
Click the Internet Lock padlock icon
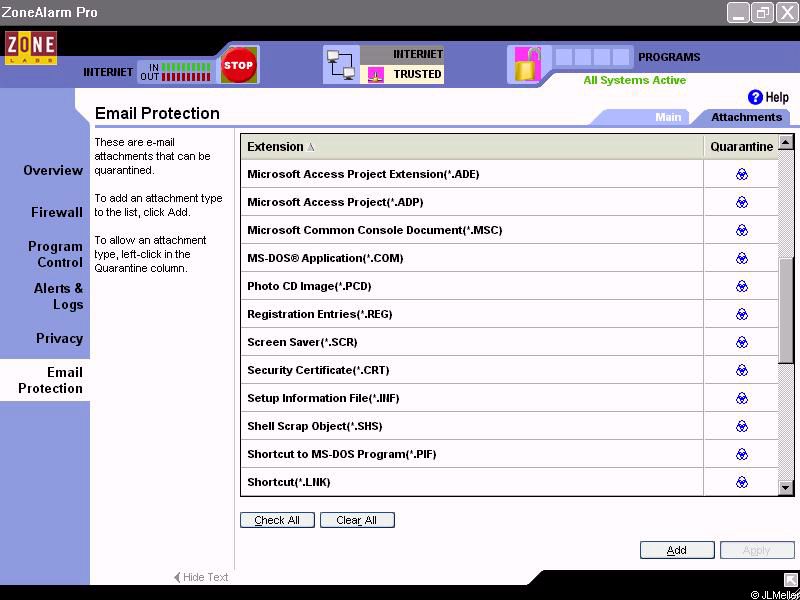point(527,64)
